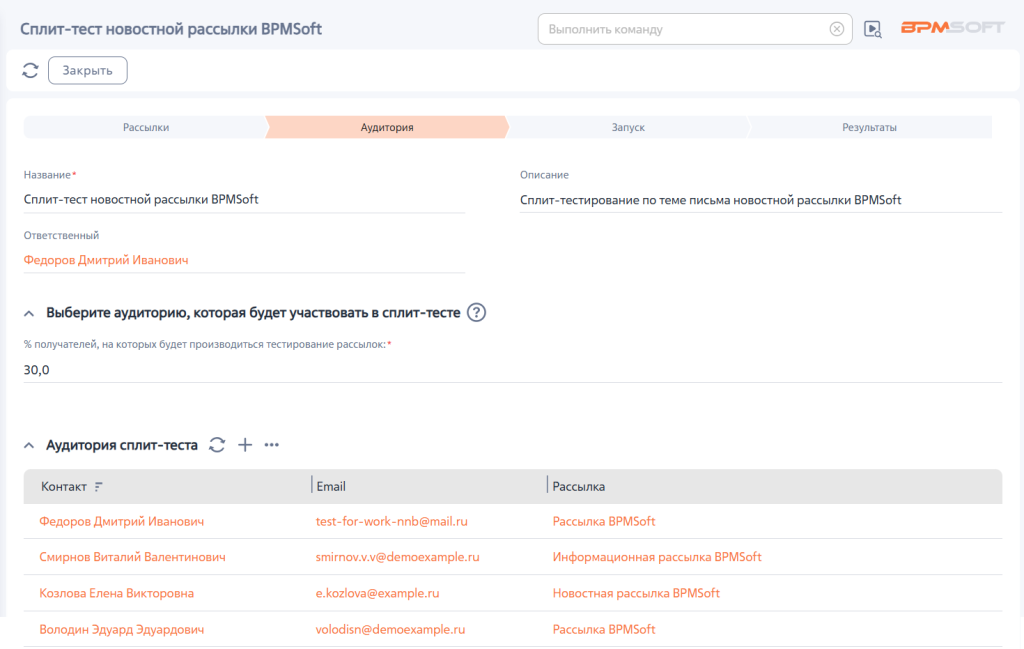Open the audience detail more-actions menu
The height and width of the screenshot is (649, 1024).
click(x=272, y=445)
